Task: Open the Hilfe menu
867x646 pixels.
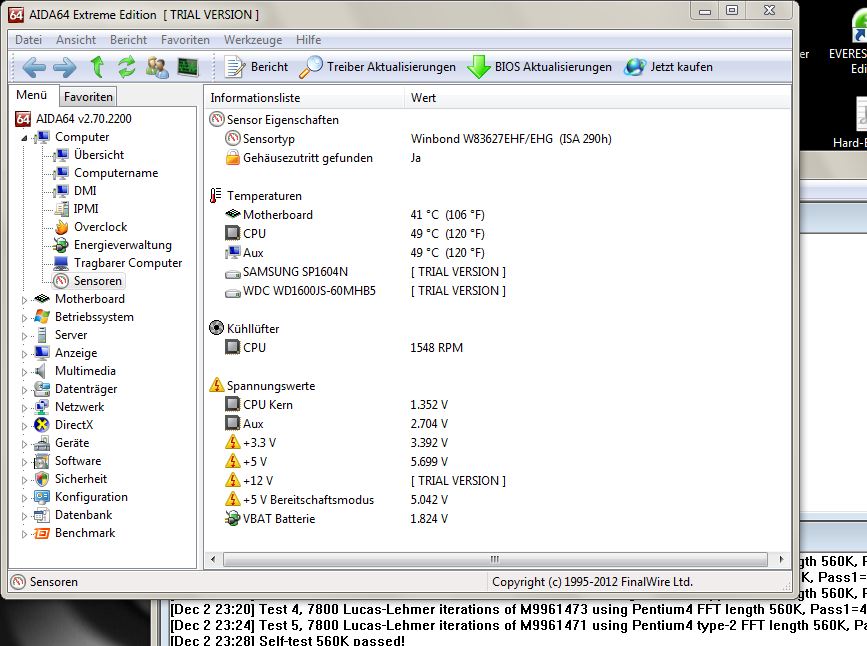Action: (308, 40)
